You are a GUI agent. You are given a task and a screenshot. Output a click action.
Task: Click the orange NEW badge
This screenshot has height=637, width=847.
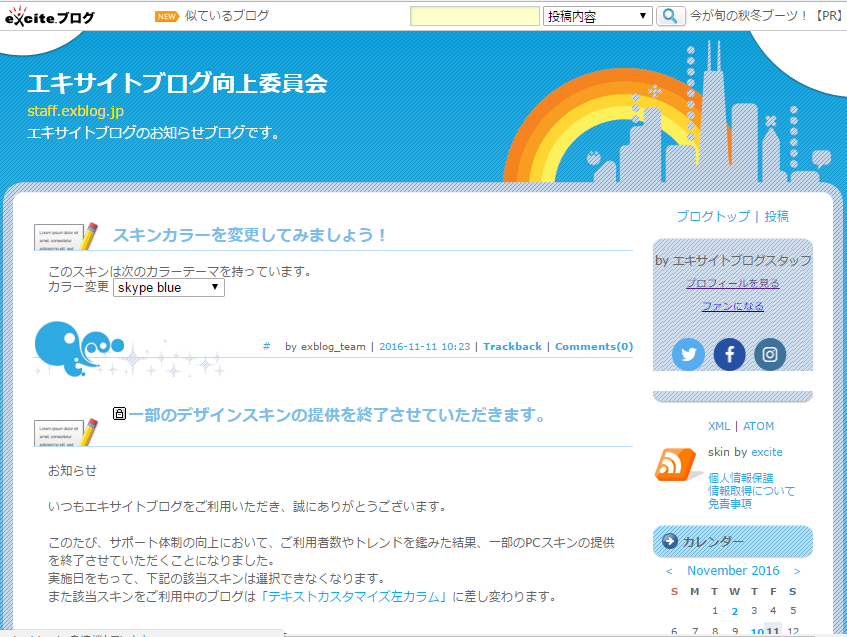point(166,16)
